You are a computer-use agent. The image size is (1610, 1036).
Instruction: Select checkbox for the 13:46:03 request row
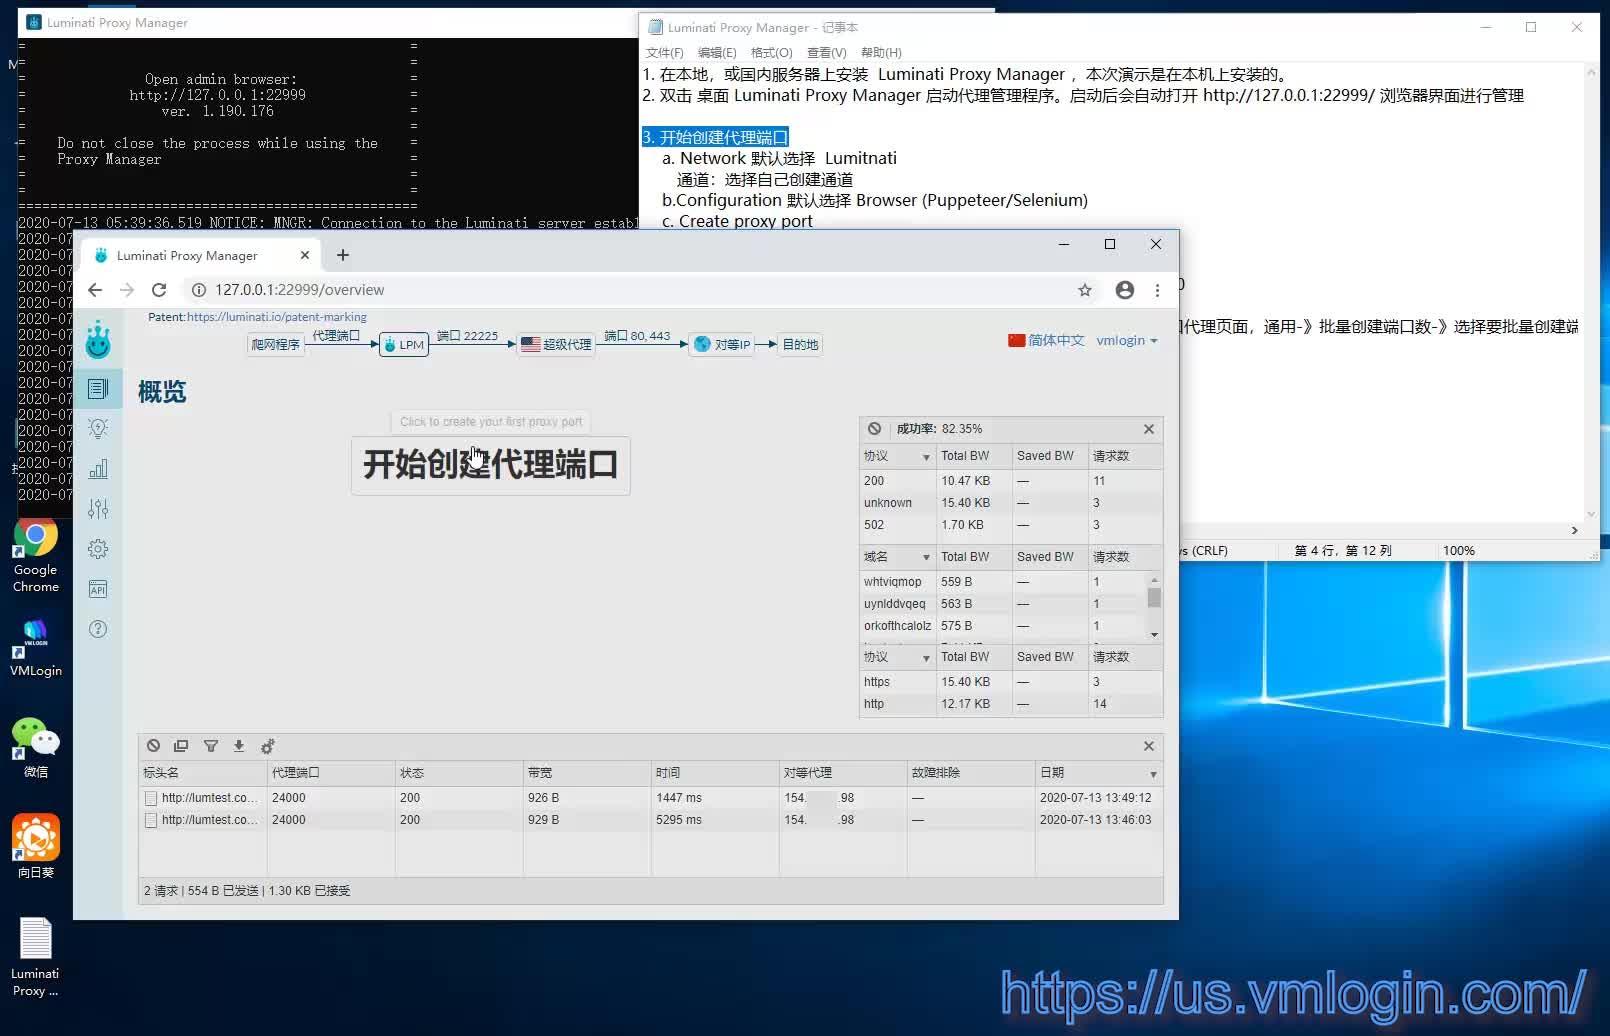(x=151, y=820)
